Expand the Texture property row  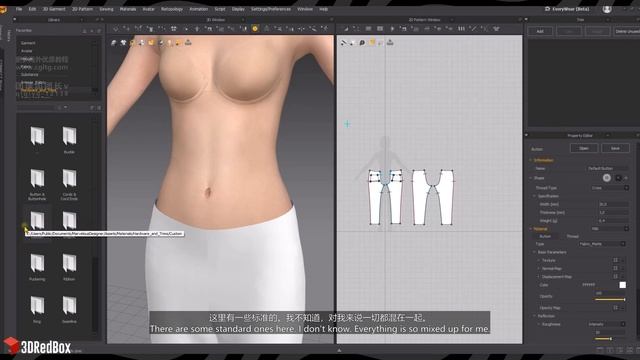(538, 260)
